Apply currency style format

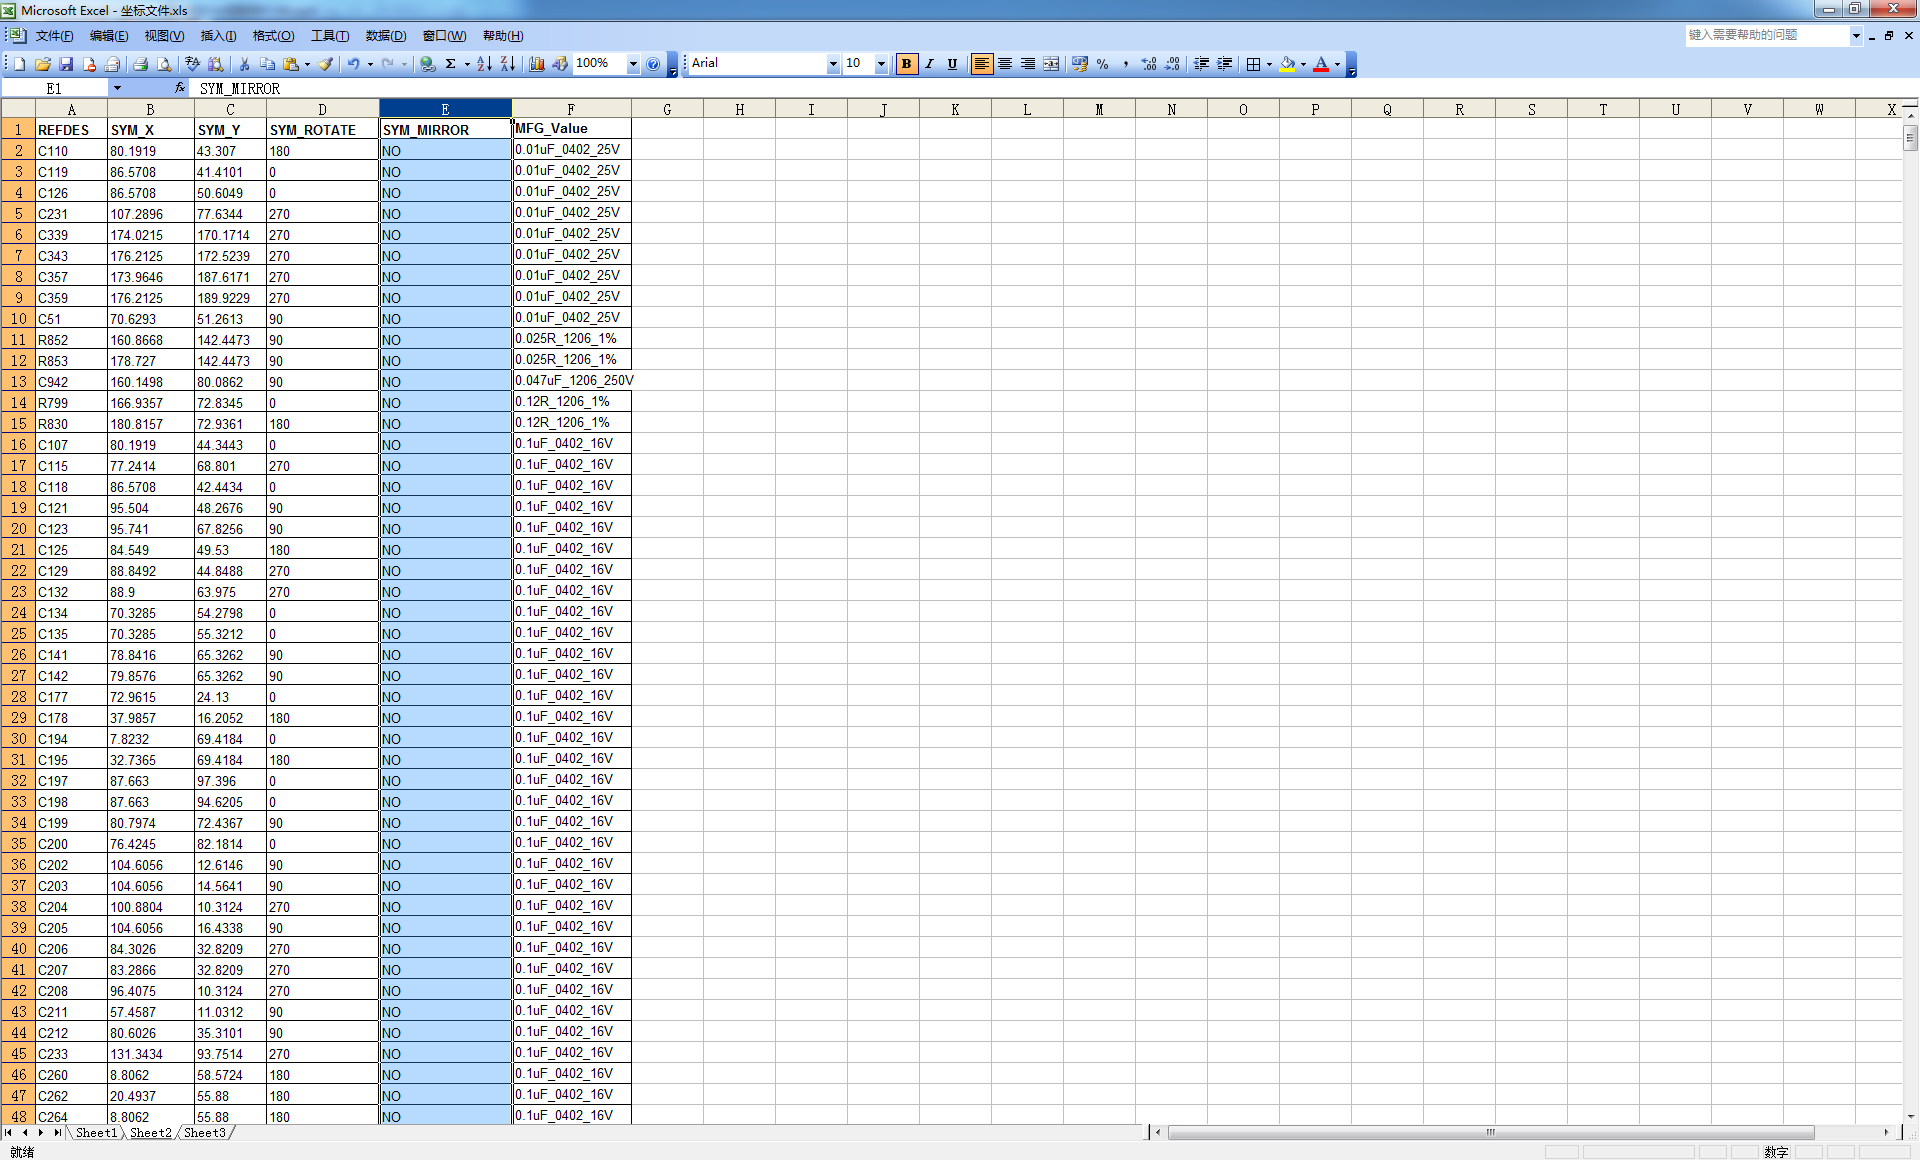pyautogui.click(x=1079, y=64)
